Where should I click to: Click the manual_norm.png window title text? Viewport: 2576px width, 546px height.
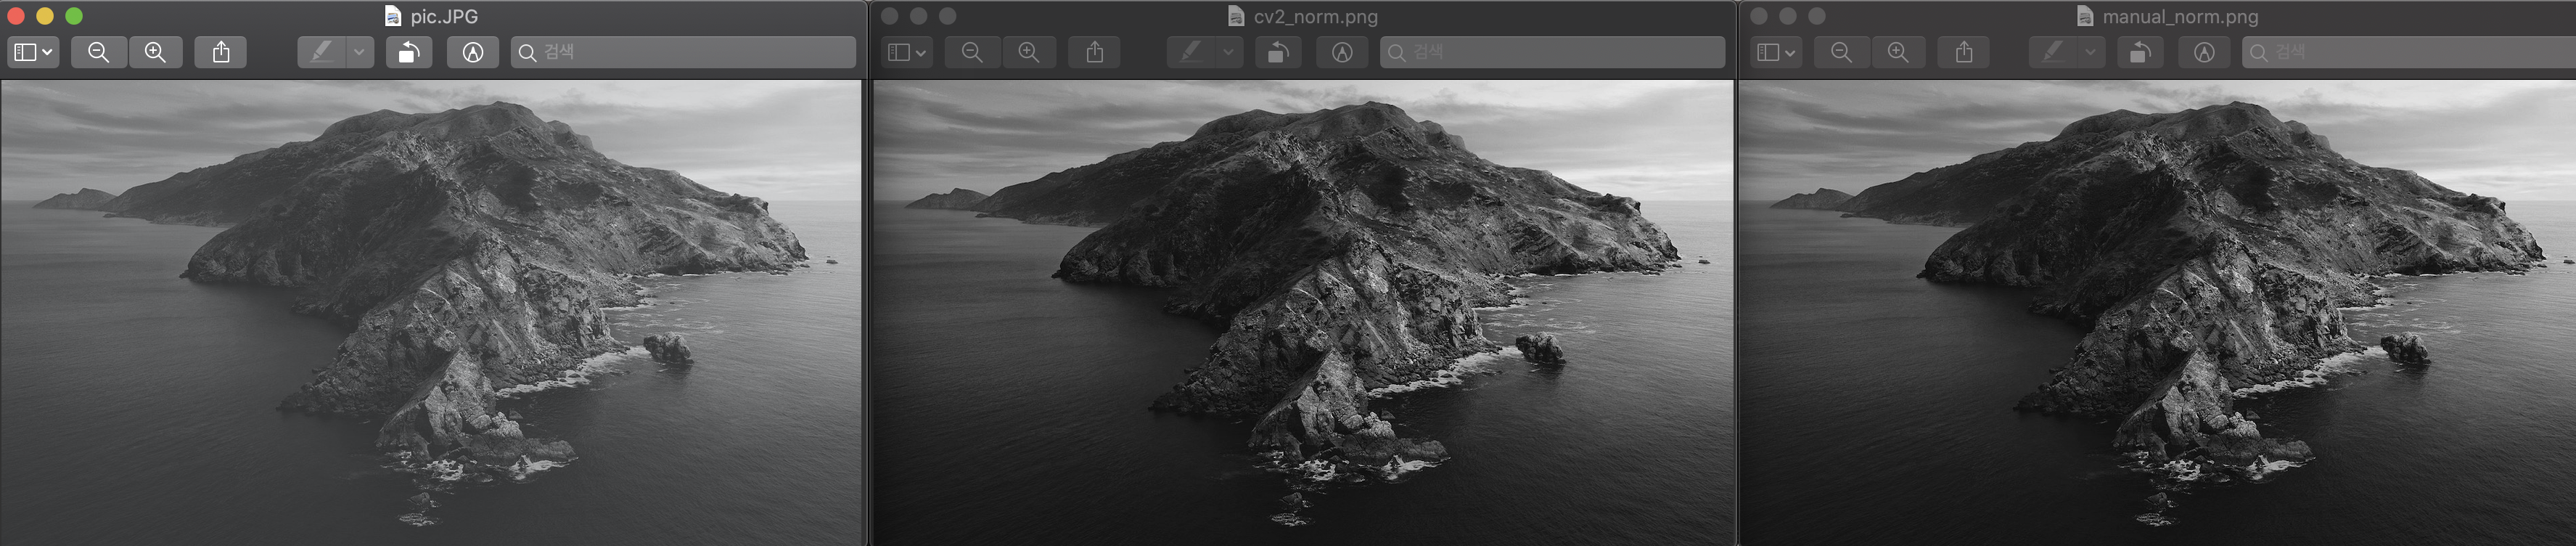pyautogui.click(x=2180, y=17)
